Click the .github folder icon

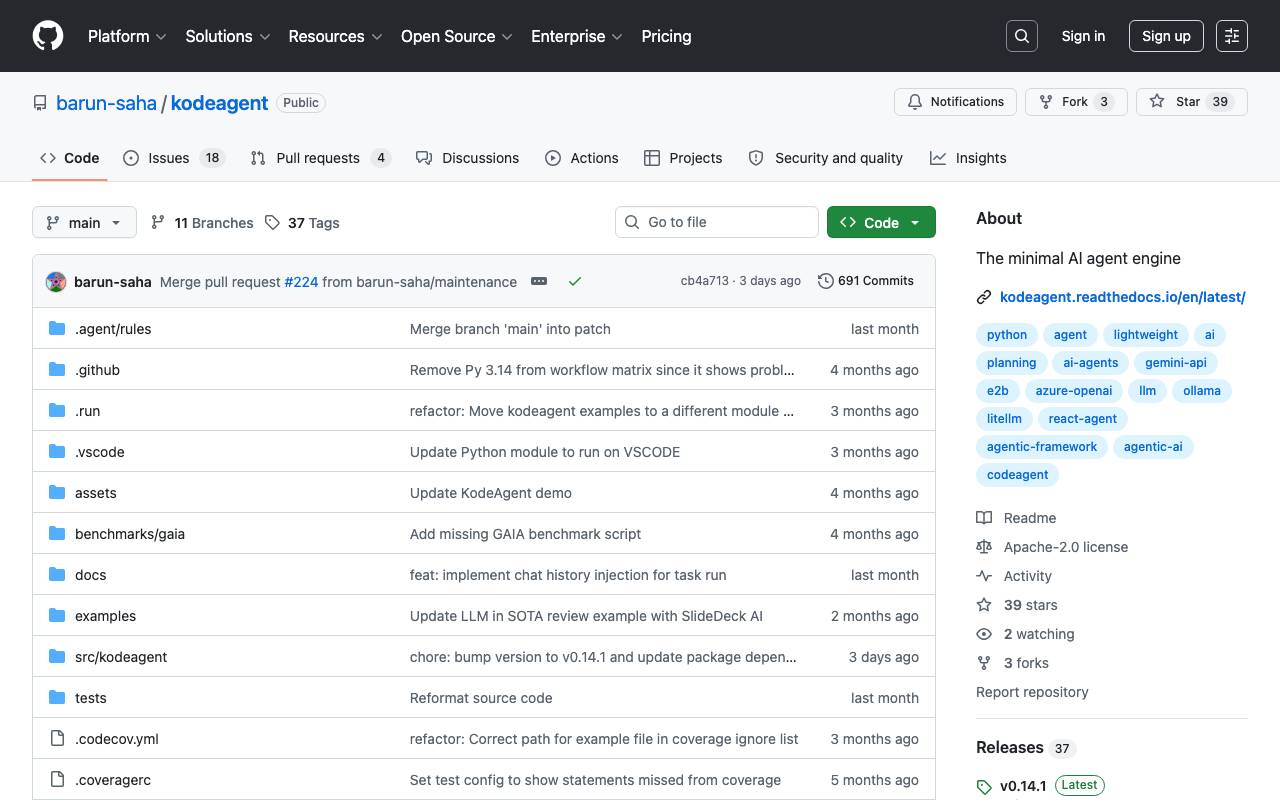pos(57,370)
